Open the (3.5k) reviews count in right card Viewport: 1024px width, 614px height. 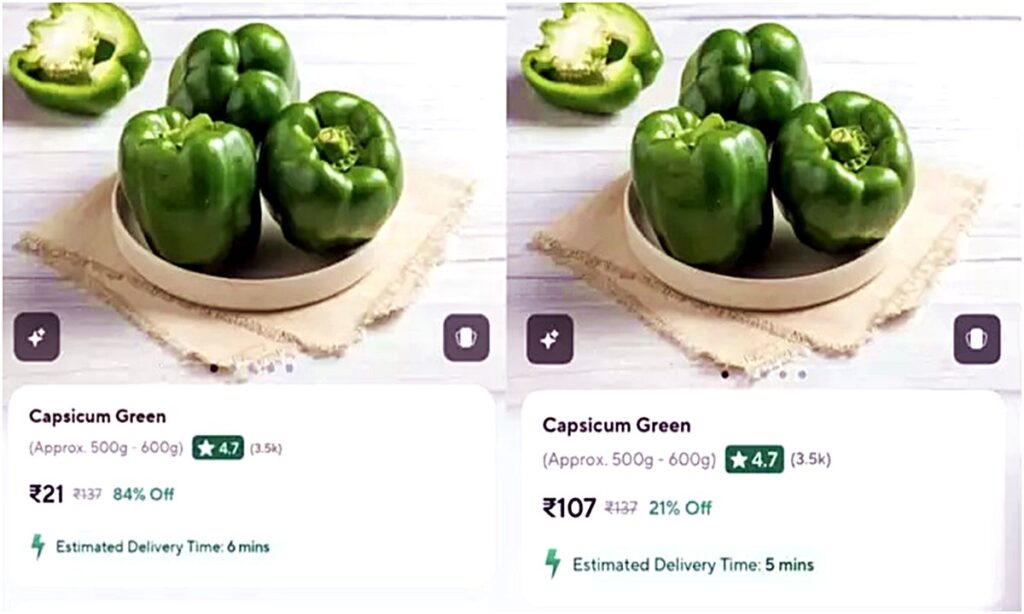[x=811, y=460]
